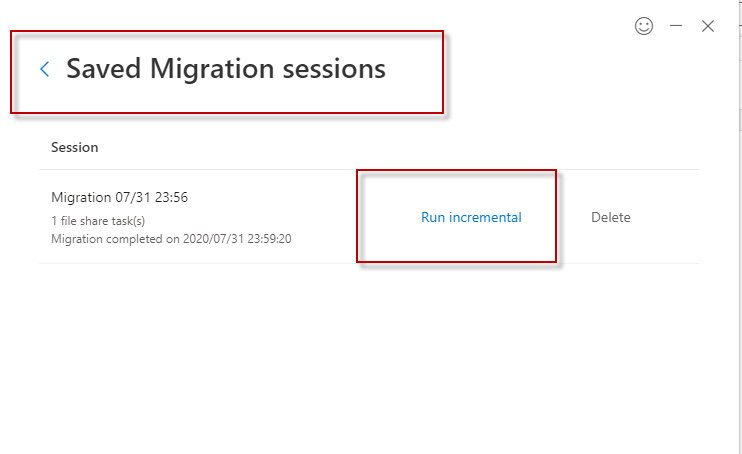The height and width of the screenshot is (454, 742).
Task: Go back from Saved Migration sessions page
Action: pos(44,69)
